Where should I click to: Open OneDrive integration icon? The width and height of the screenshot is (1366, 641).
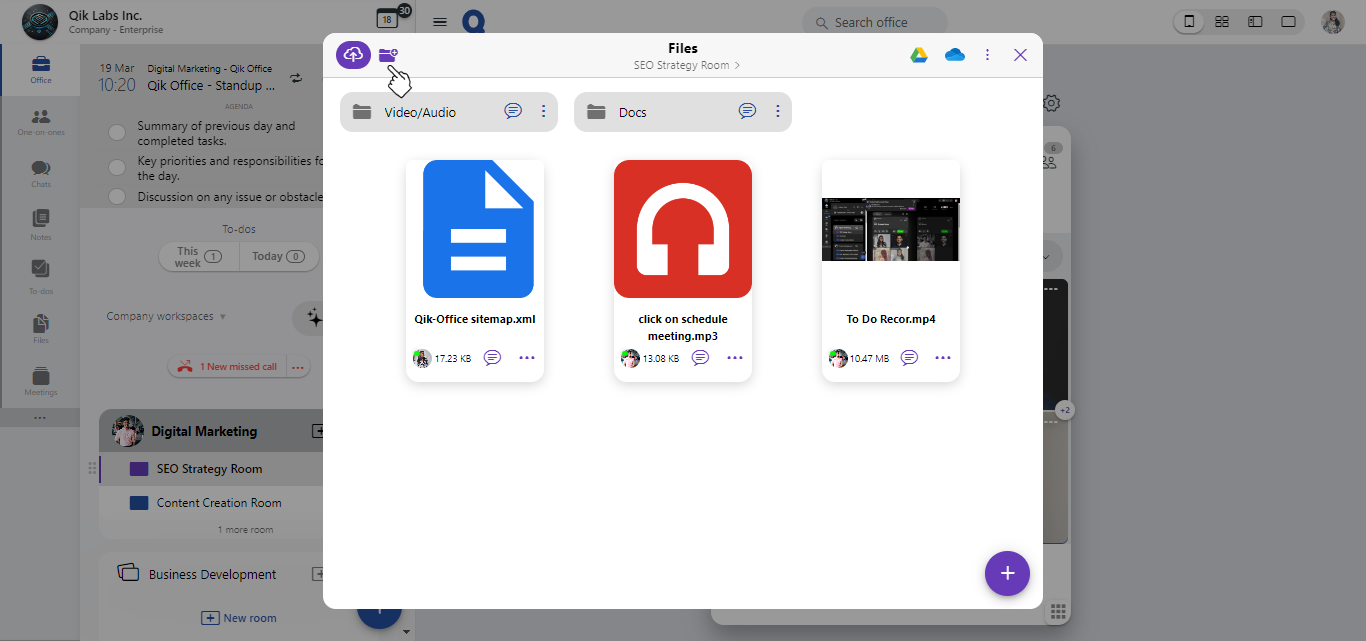955,55
